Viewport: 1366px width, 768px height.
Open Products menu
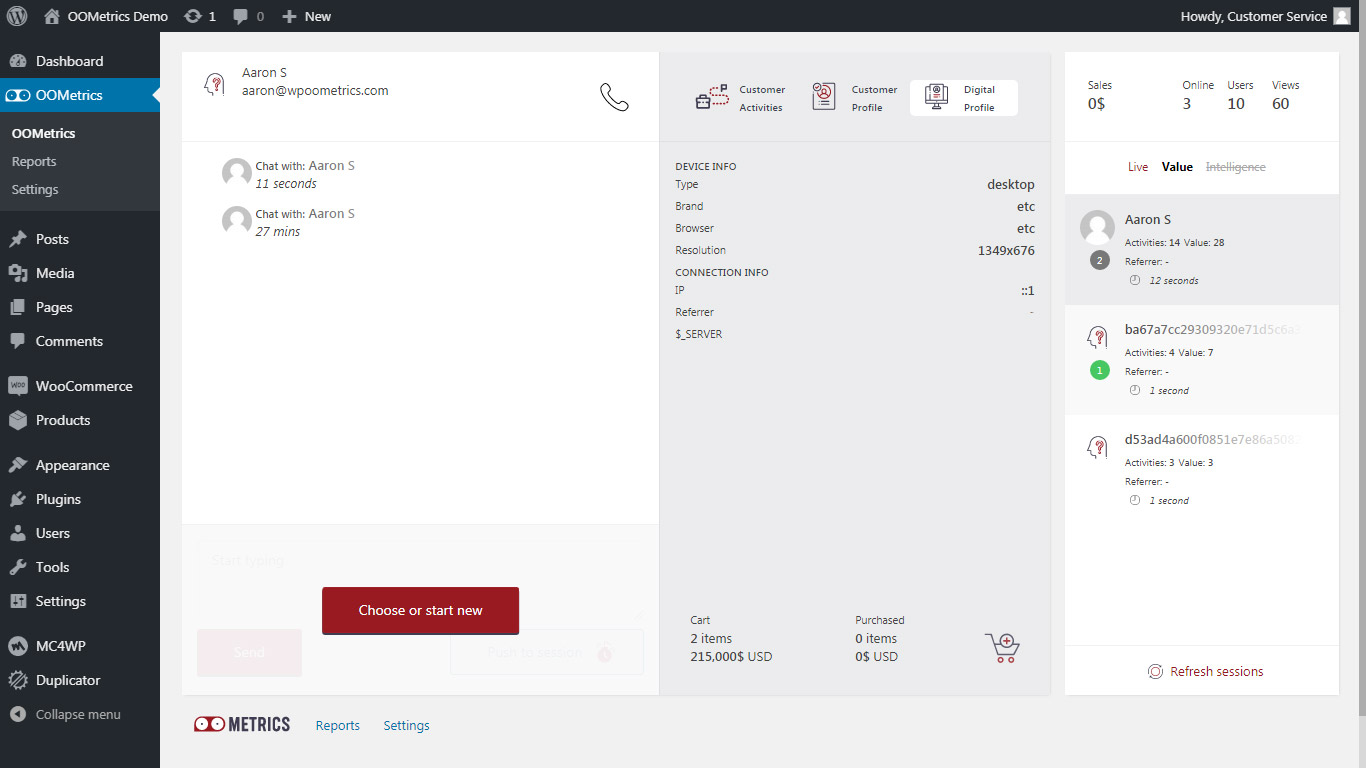[80, 420]
